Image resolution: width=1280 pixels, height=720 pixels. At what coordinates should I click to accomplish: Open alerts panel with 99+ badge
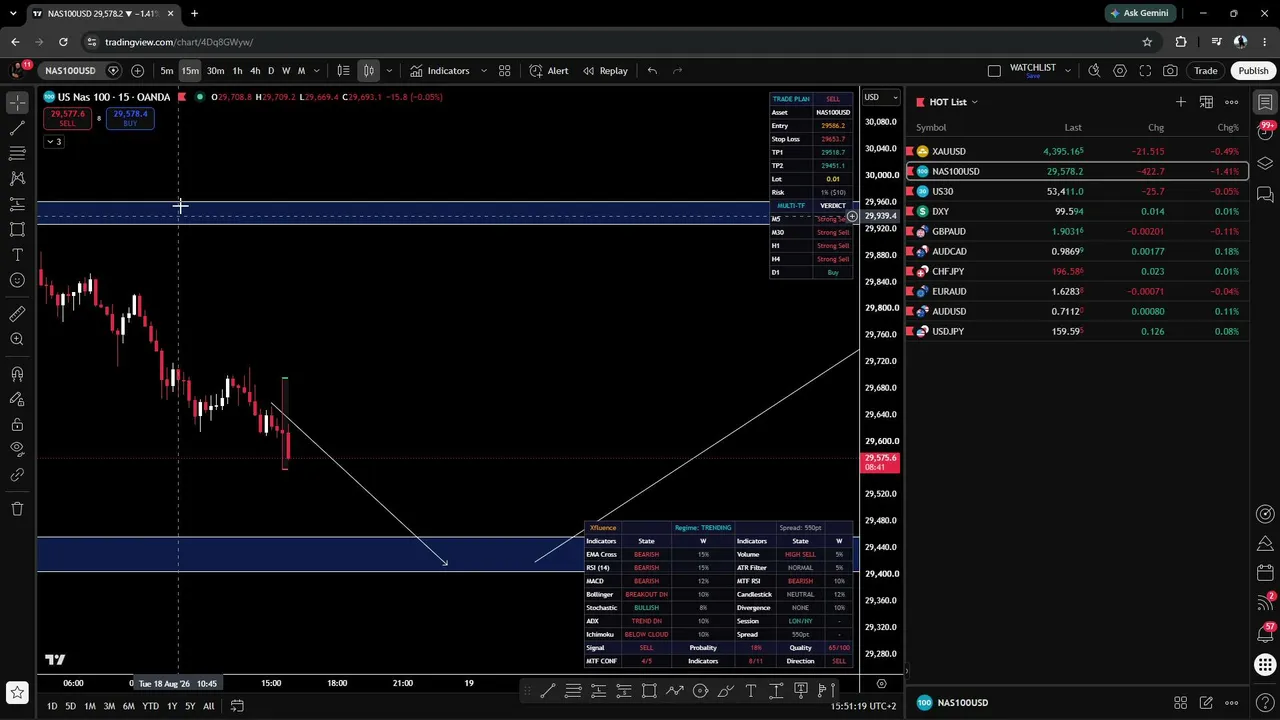tap(1265, 132)
